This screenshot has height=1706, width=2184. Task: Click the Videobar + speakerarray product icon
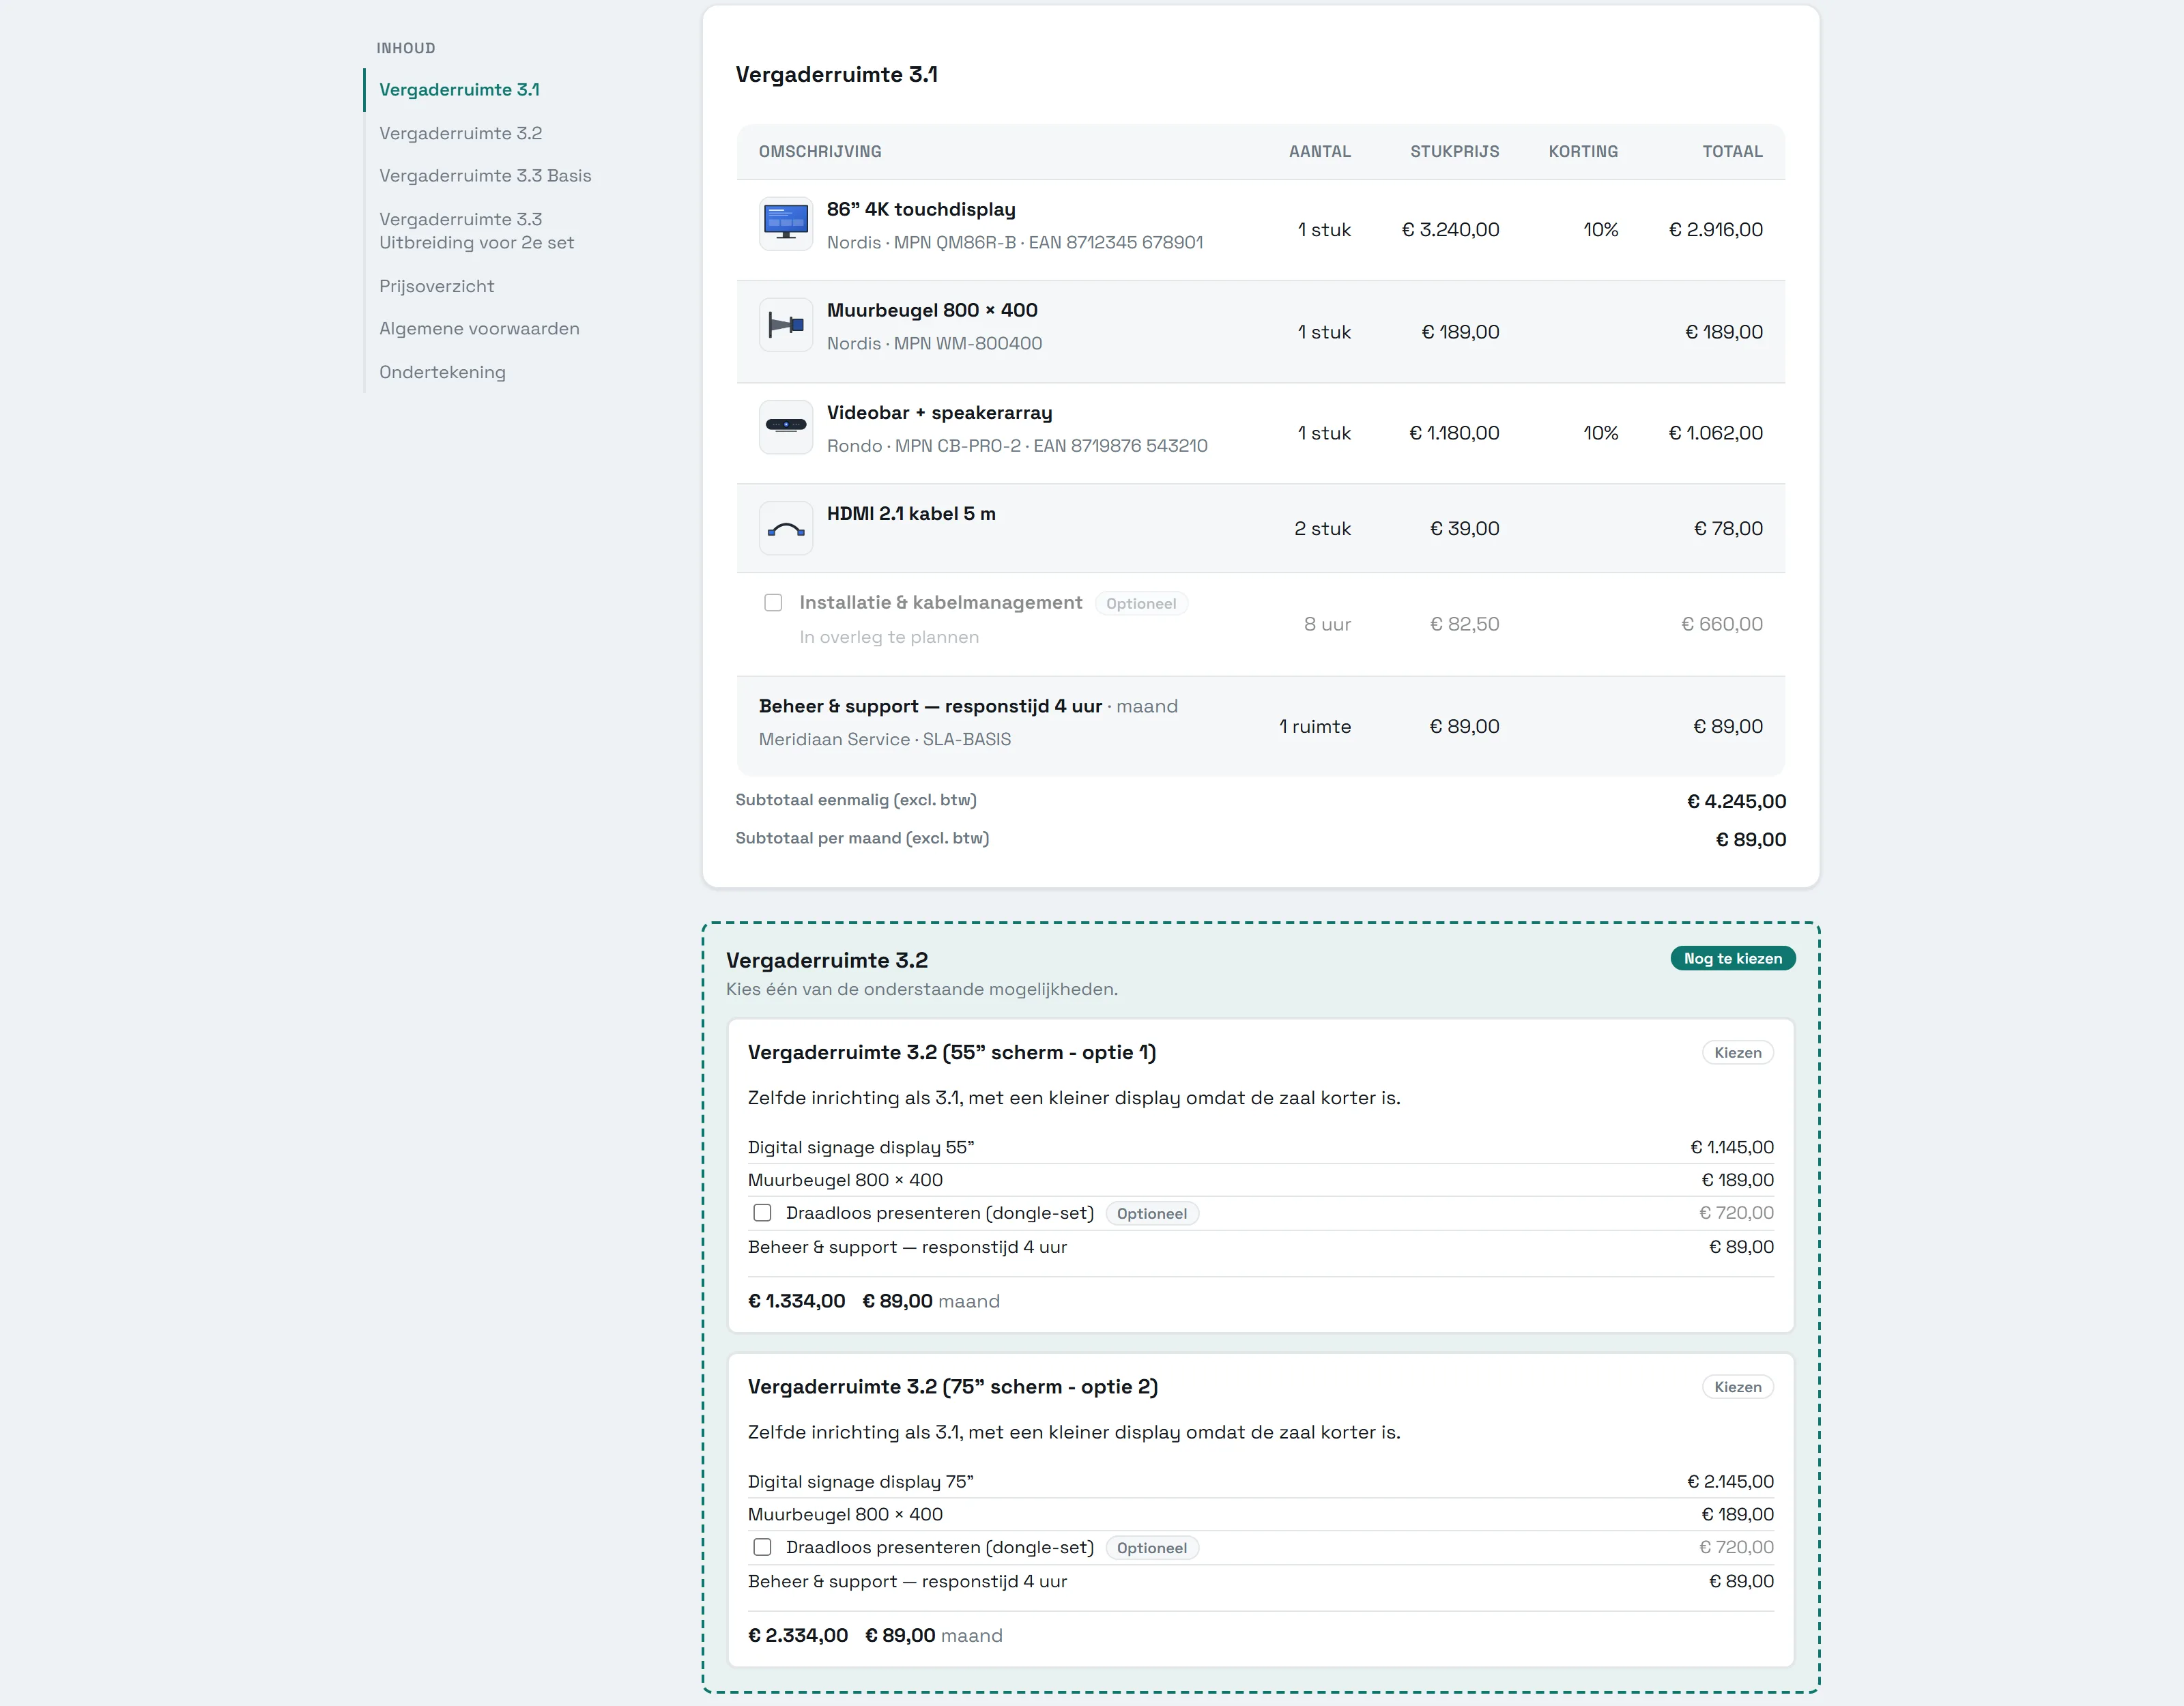click(x=785, y=427)
